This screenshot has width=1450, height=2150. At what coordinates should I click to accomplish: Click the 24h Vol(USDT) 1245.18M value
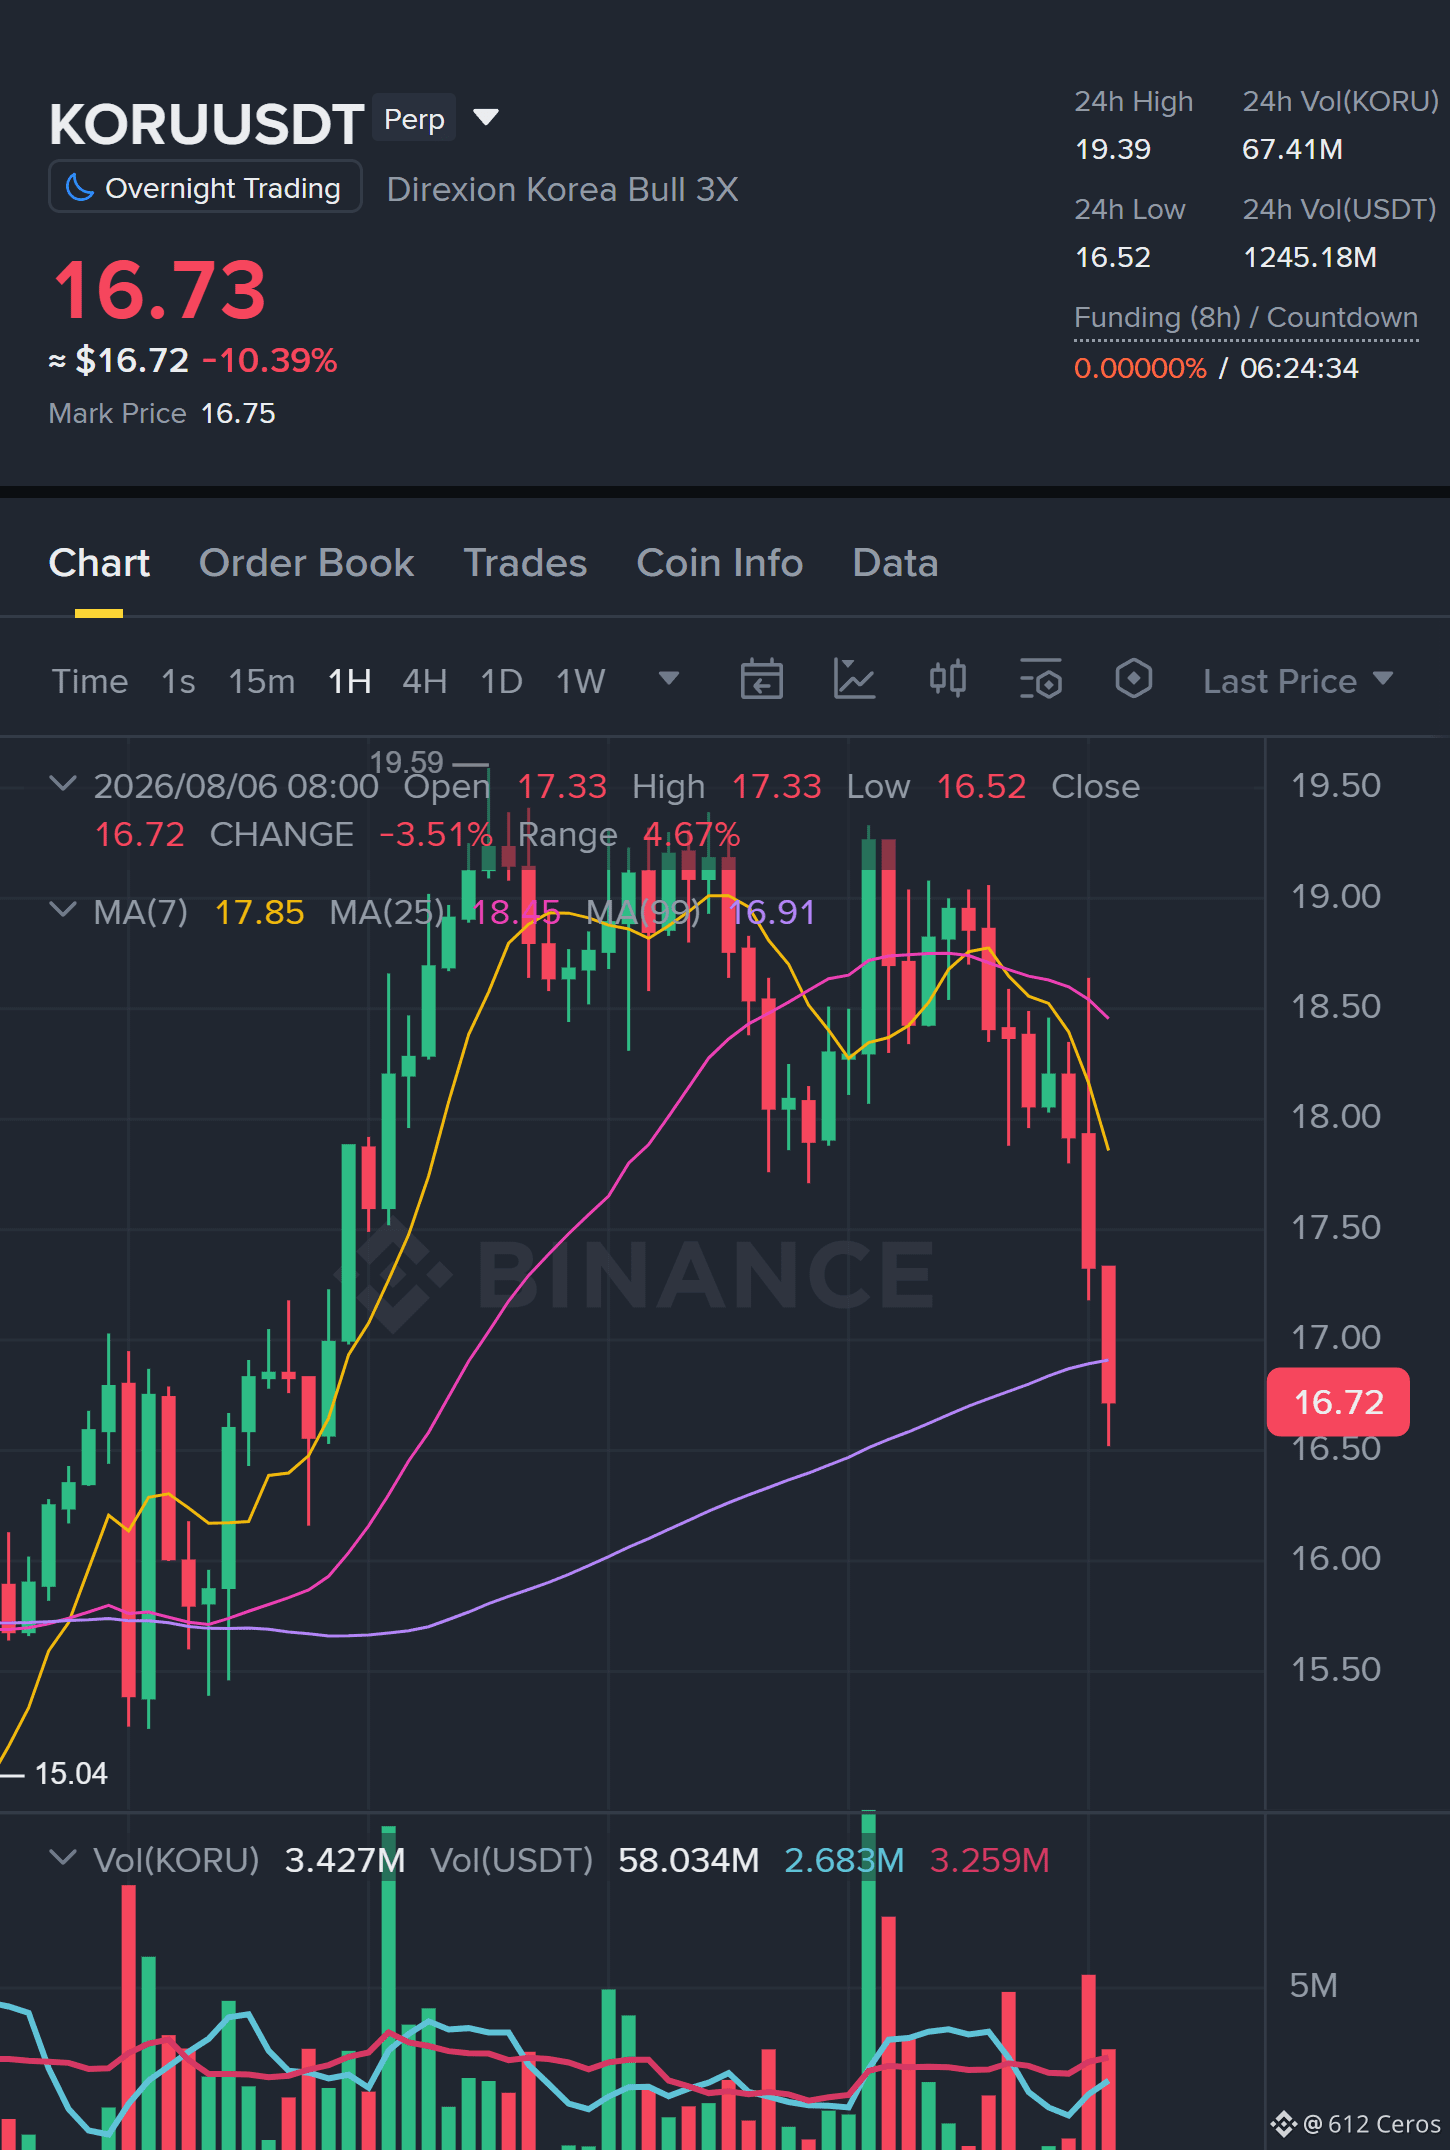click(x=1309, y=257)
